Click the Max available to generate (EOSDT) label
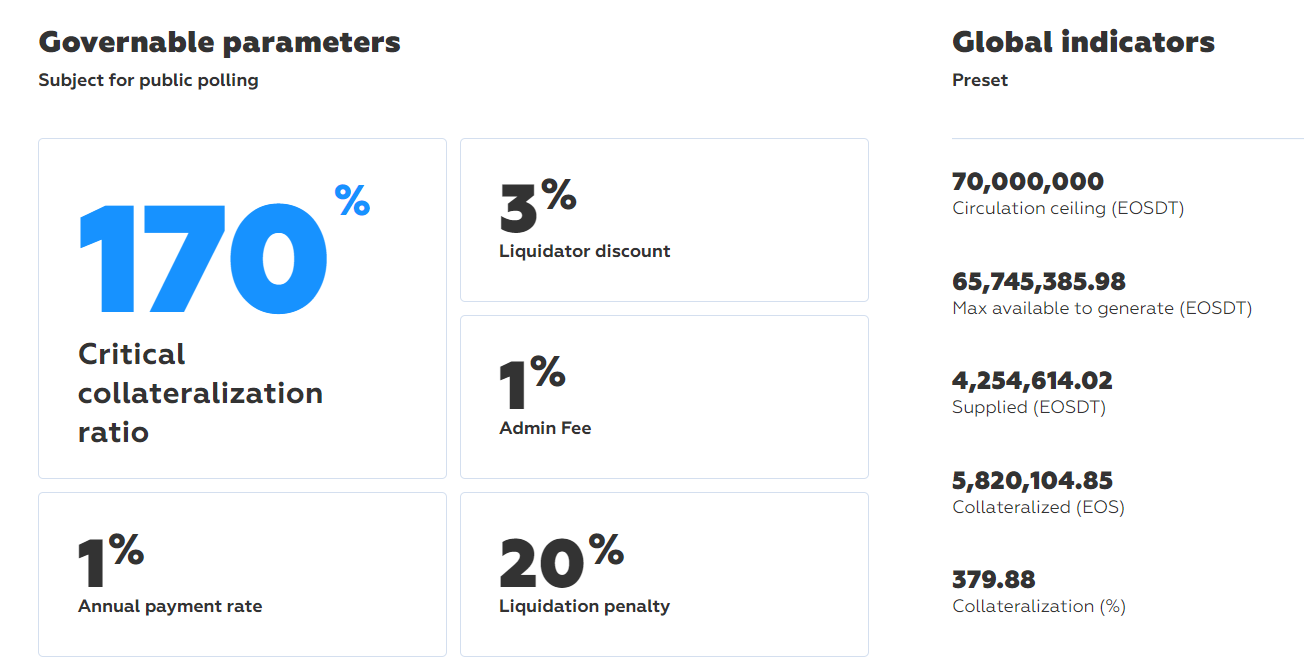 (x=1102, y=308)
